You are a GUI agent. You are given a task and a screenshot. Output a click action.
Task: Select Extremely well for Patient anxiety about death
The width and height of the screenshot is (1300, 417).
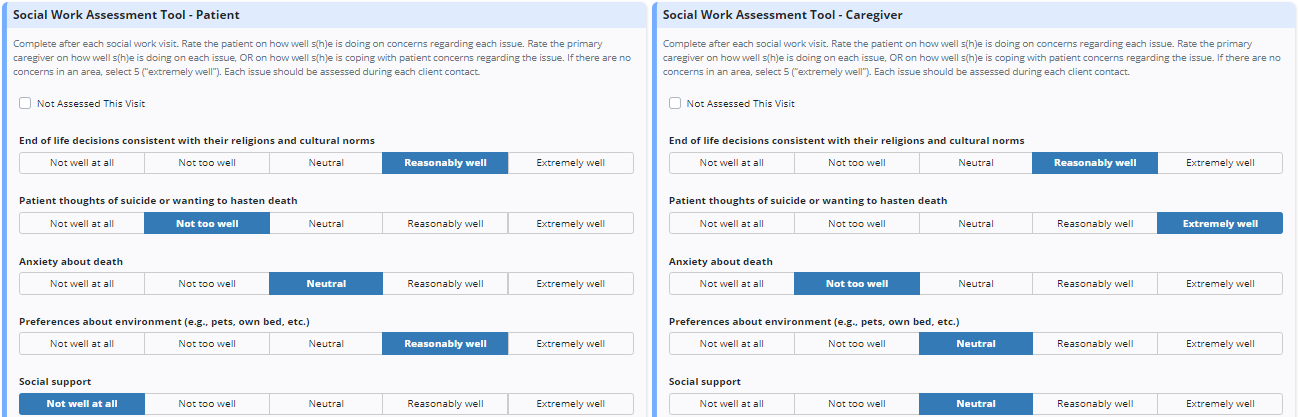570,284
